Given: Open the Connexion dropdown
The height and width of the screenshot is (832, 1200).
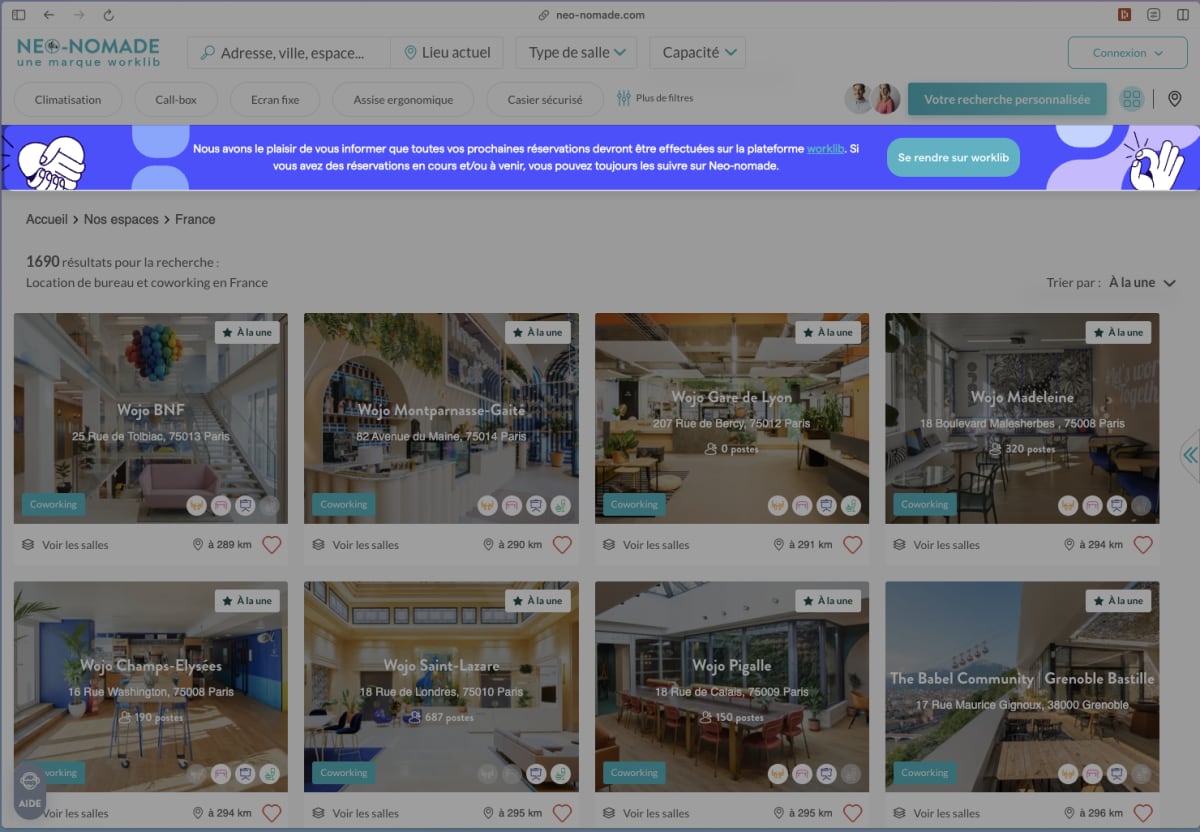Looking at the screenshot, I should [x=1127, y=53].
